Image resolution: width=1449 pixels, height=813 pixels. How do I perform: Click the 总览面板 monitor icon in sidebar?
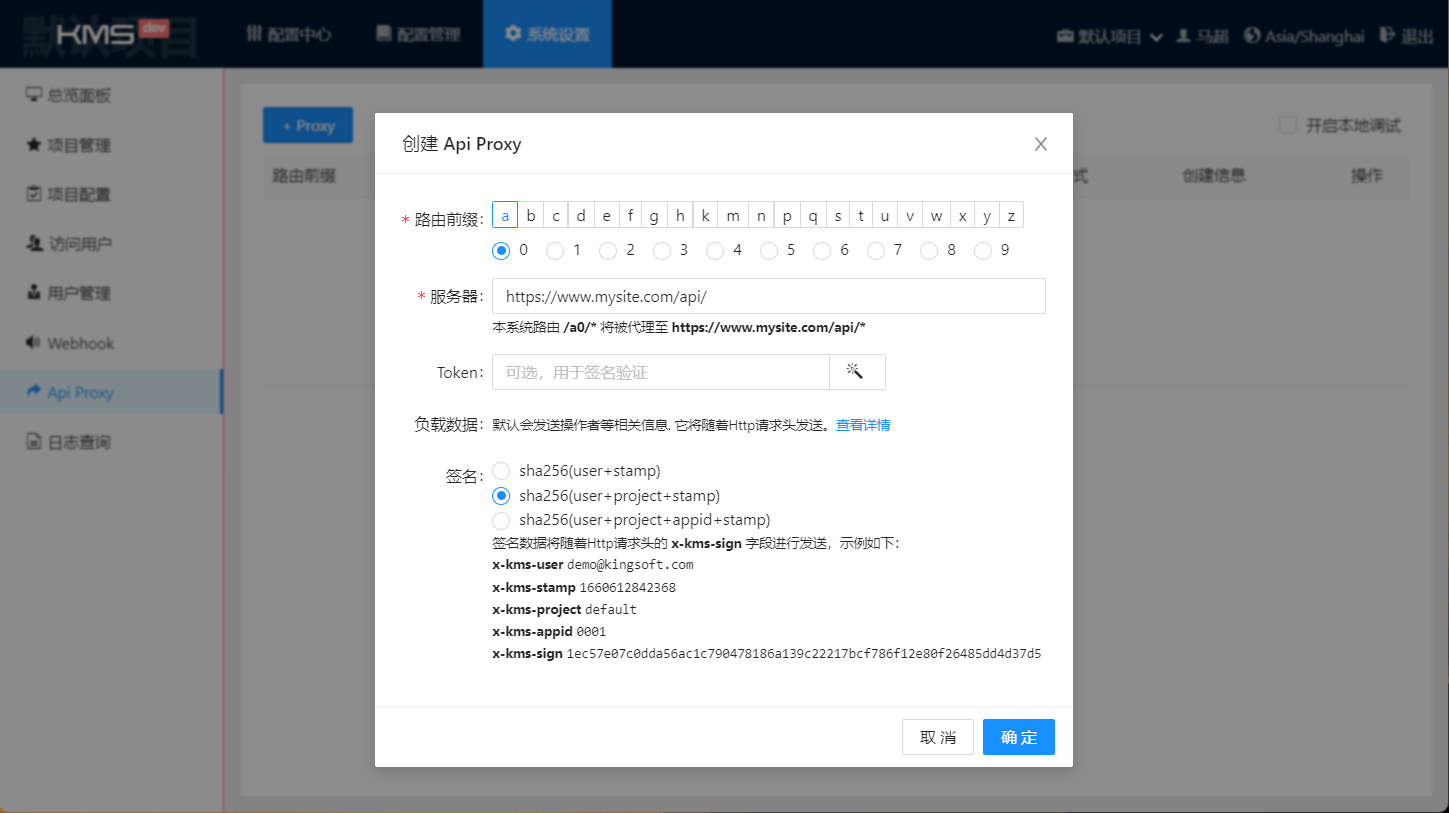[33, 95]
